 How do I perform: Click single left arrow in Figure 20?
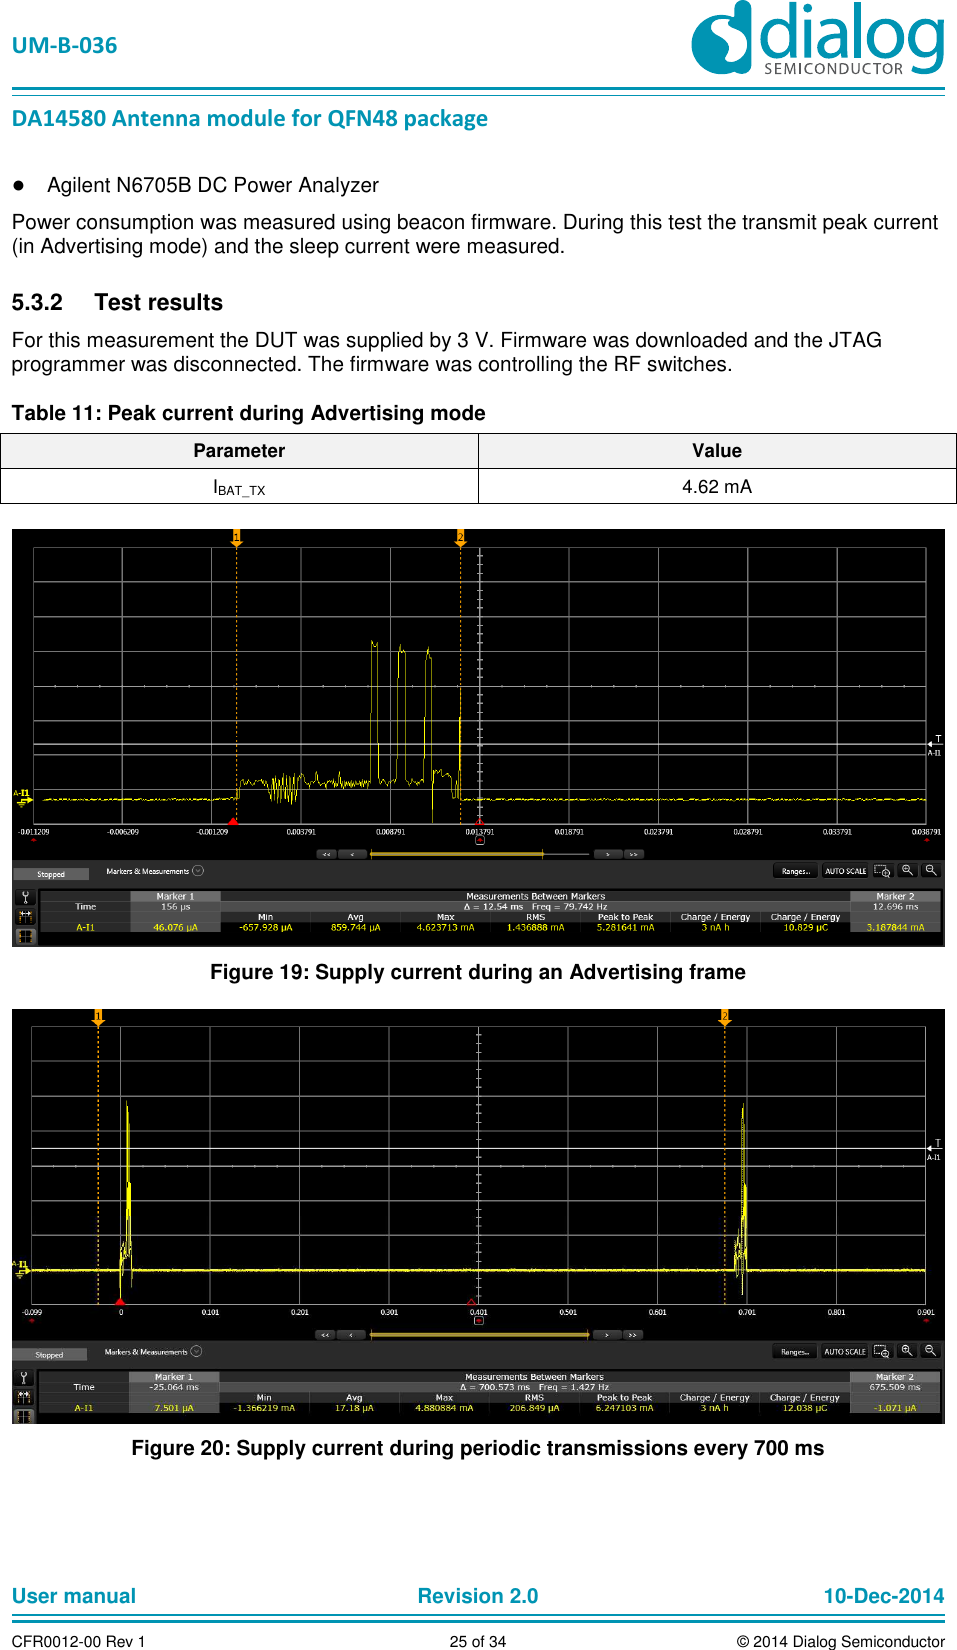[351, 1335]
